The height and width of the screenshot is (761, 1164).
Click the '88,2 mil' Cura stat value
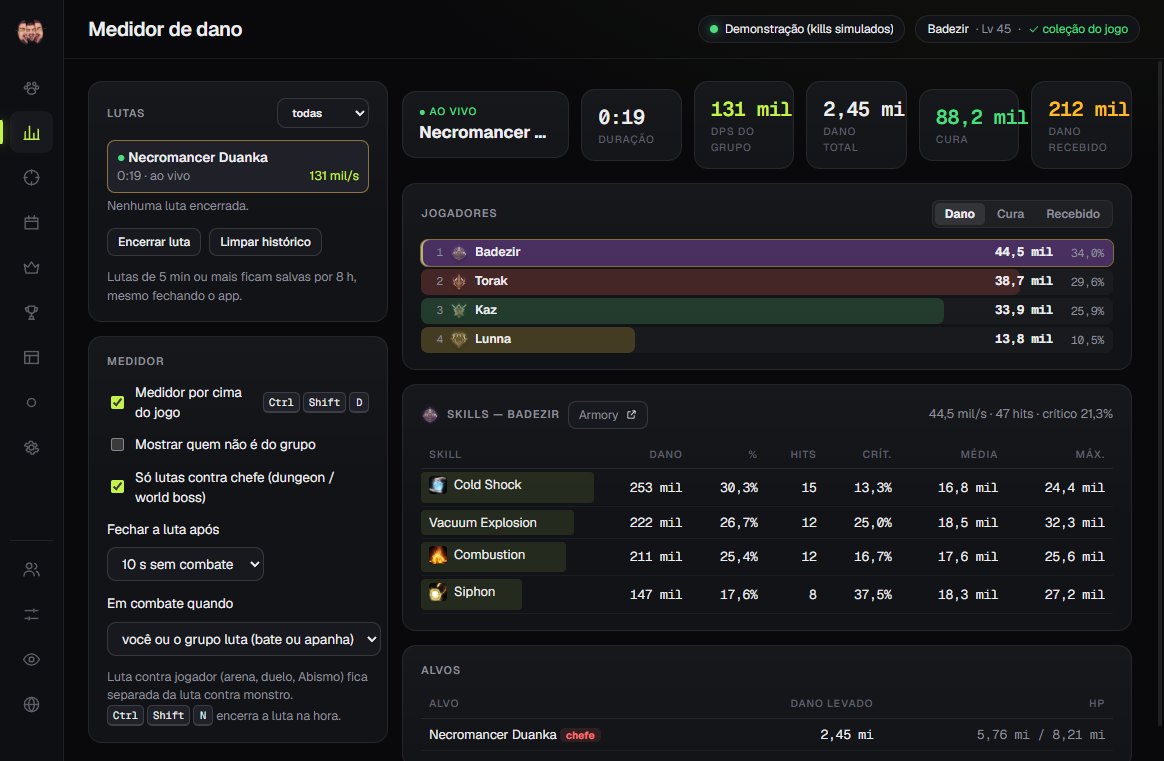pyautogui.click(x=981, y=117)
